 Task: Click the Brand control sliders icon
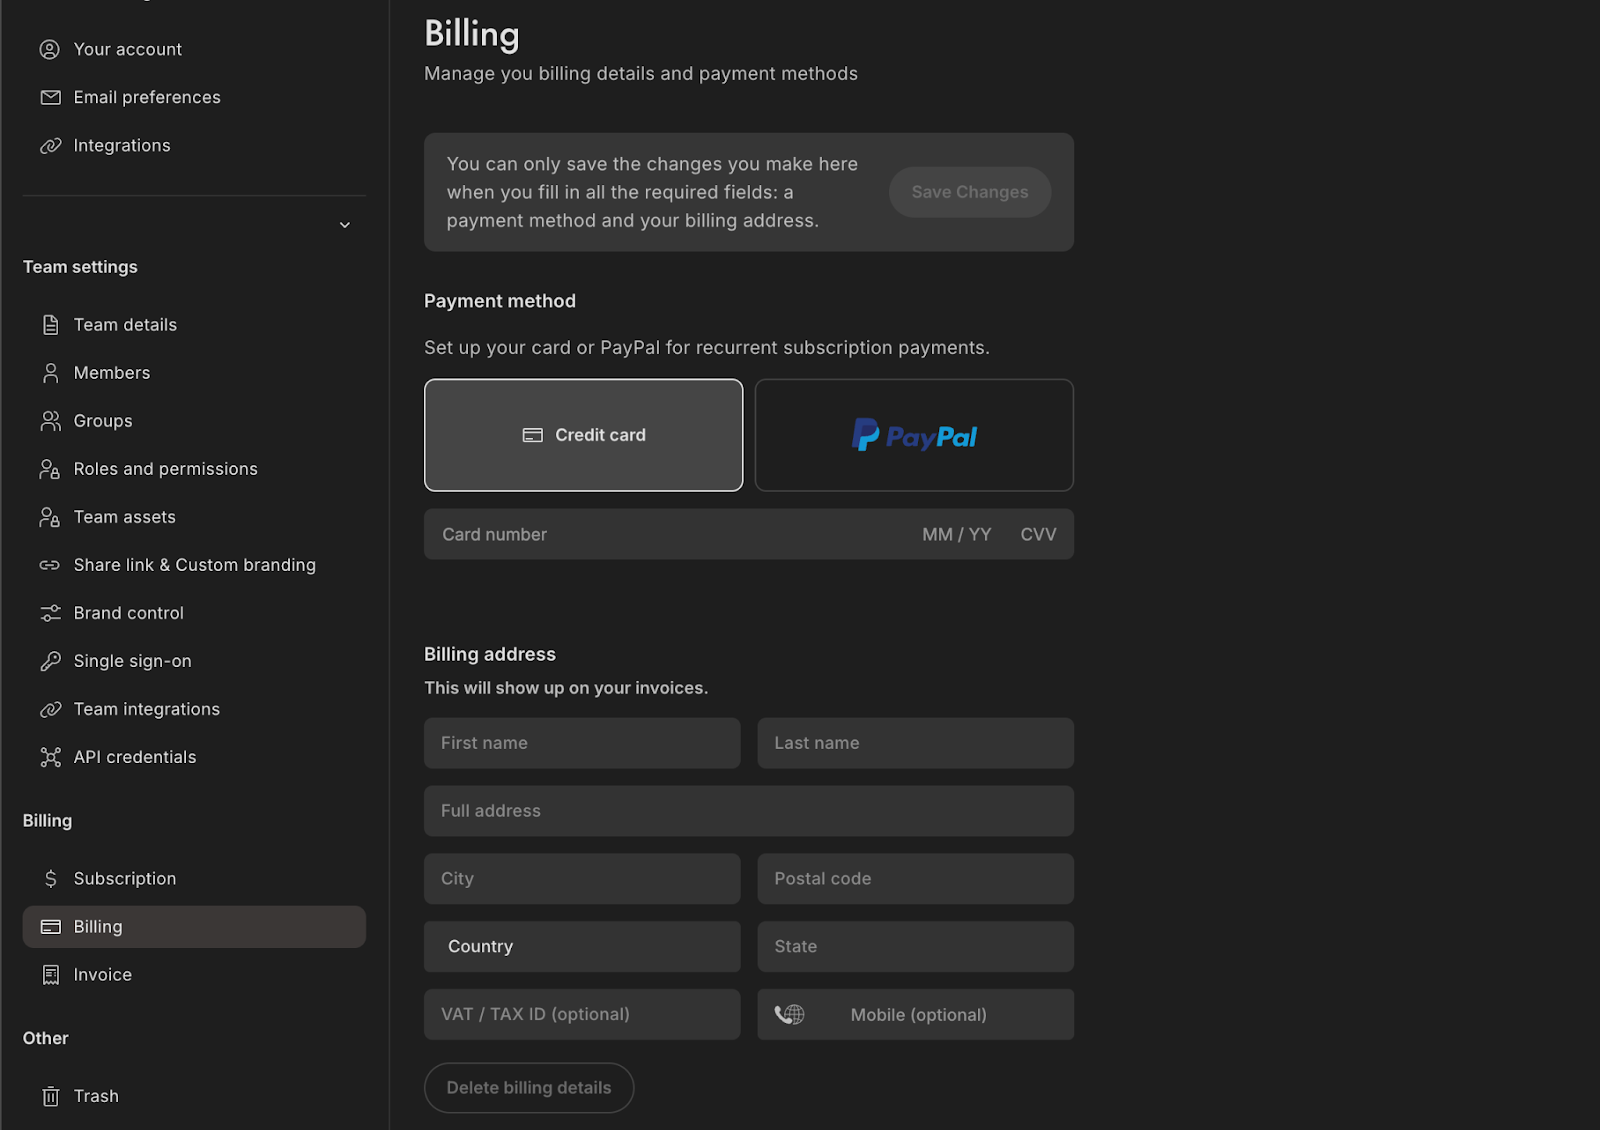coord(50,613)
